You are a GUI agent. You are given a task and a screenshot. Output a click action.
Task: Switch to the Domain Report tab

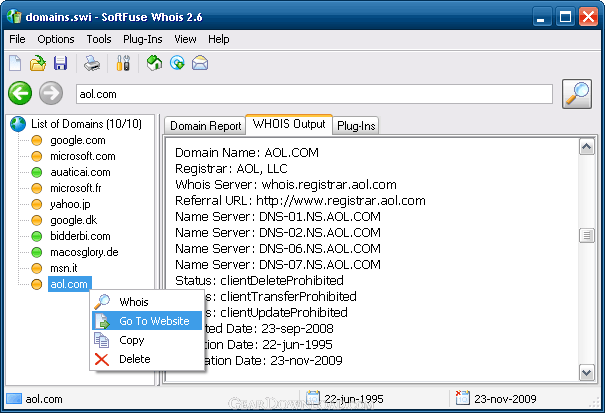pyautogui.click(x=205, y=126)
